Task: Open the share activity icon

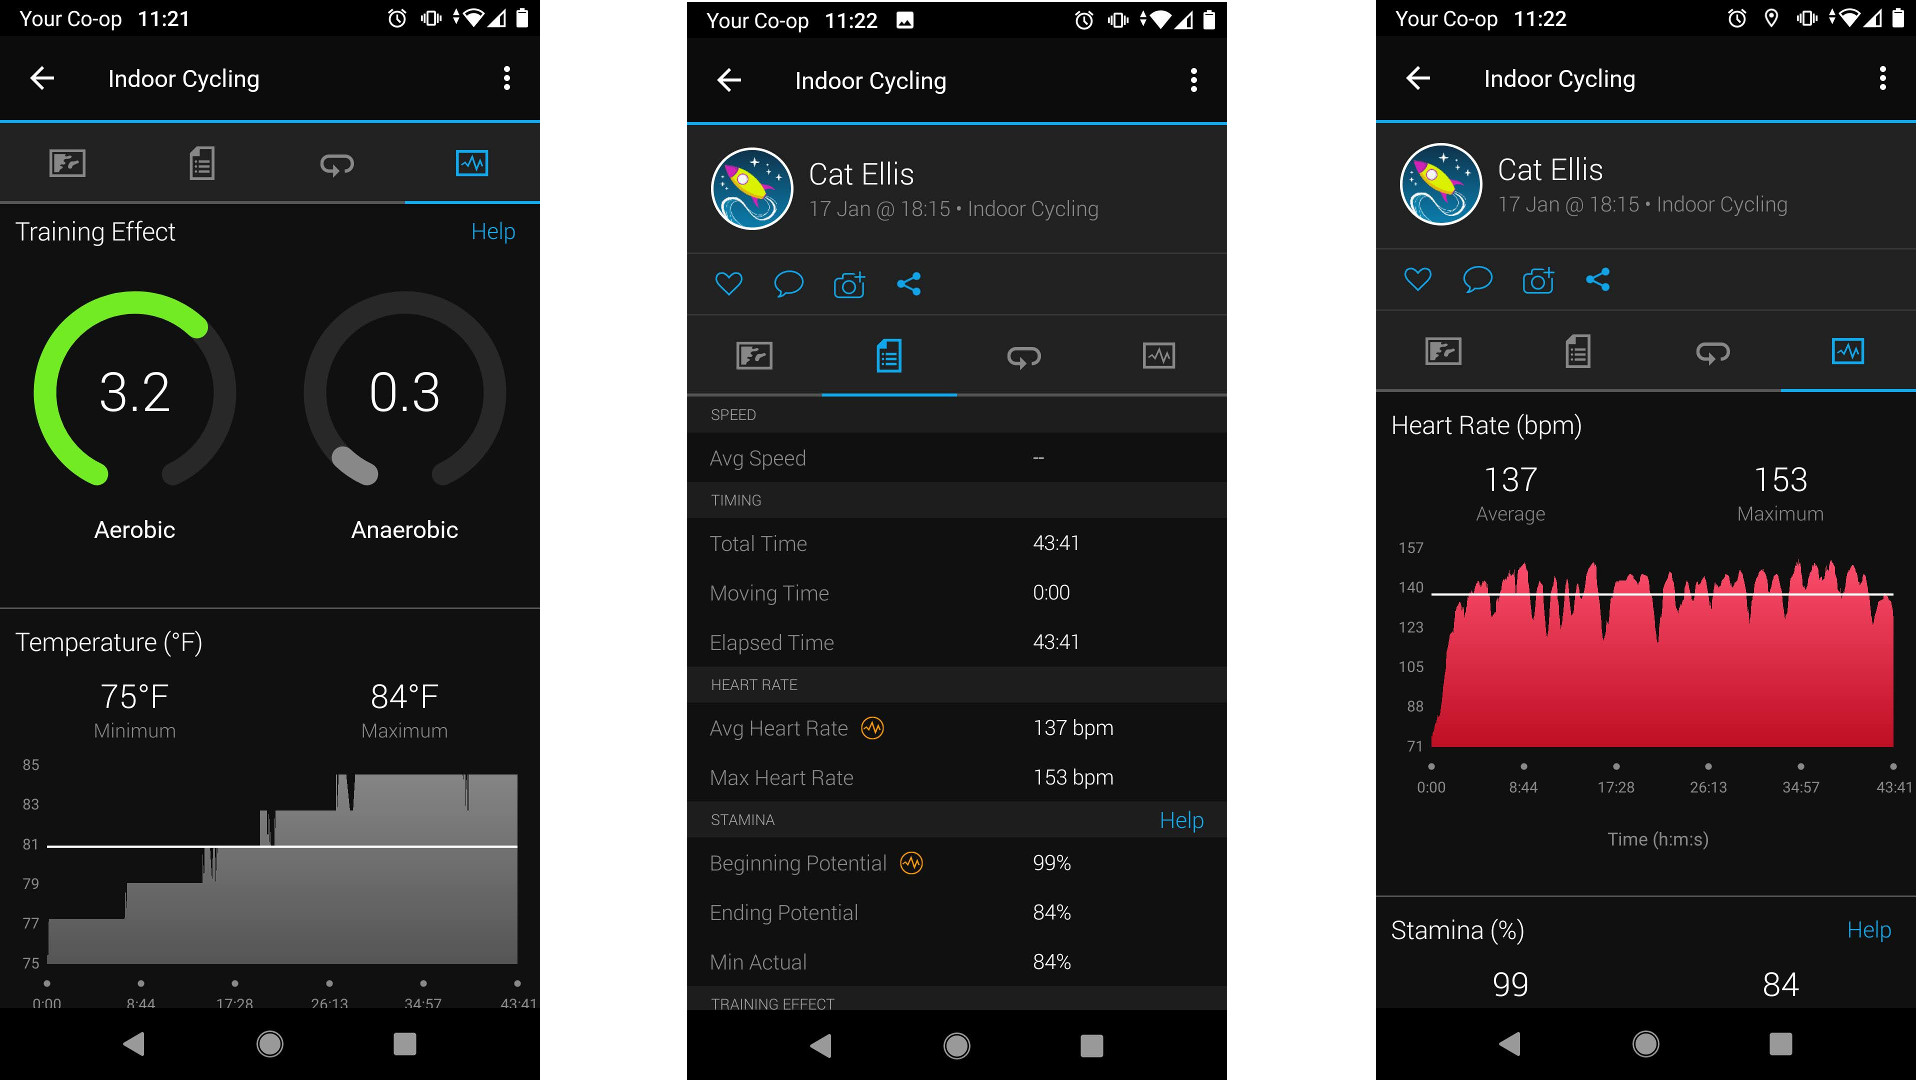Action: [x=907, y=284]
